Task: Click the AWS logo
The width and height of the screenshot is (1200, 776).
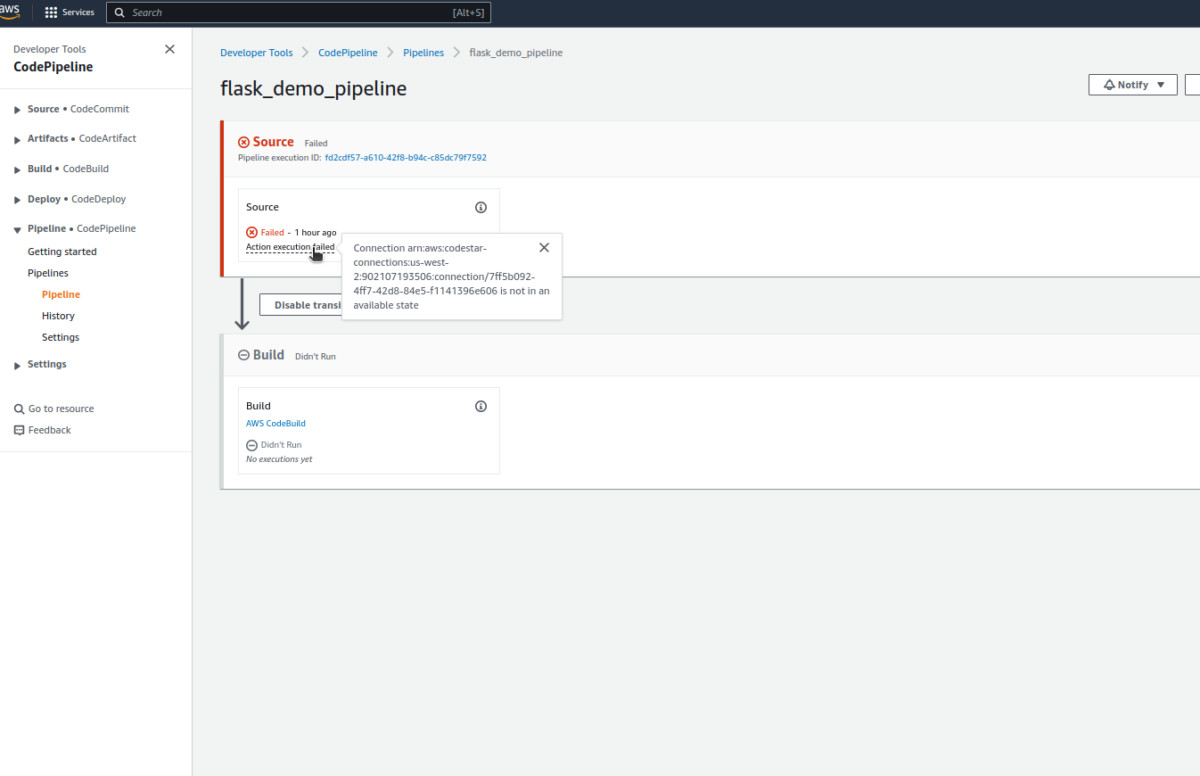Action: (x=9, y=11)
